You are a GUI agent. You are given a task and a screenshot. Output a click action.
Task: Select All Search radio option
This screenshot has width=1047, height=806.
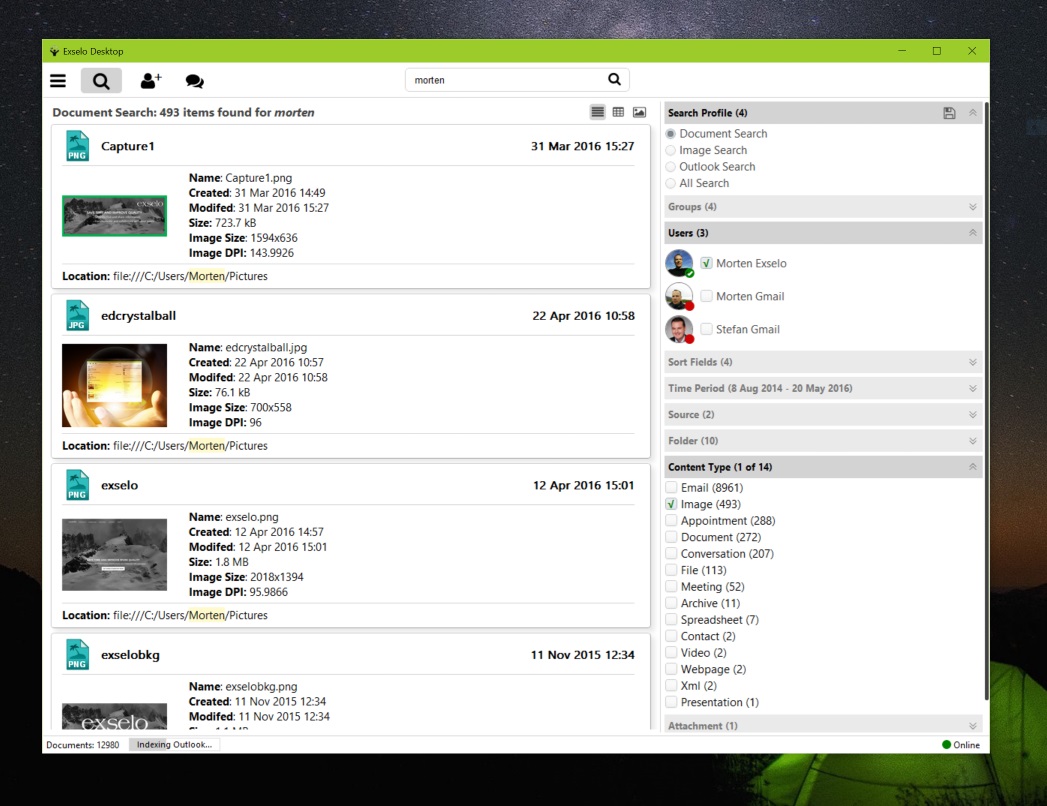[x=670, y=183]
